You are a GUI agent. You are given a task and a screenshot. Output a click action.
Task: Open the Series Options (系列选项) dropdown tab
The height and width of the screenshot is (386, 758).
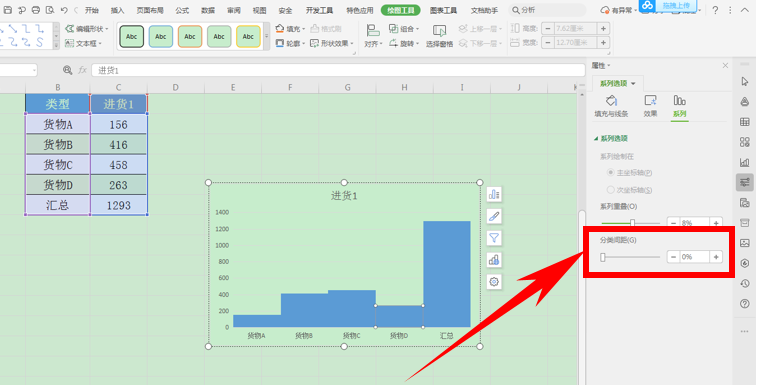pos(618,84)
